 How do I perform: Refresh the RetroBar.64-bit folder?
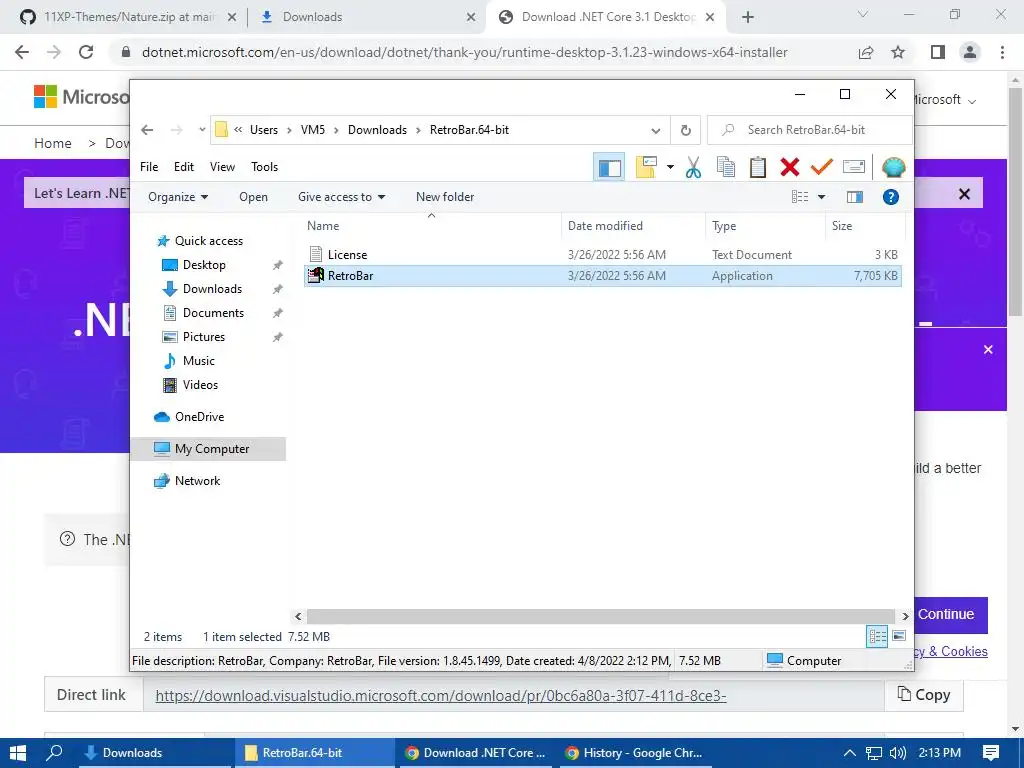coord(686,131)
